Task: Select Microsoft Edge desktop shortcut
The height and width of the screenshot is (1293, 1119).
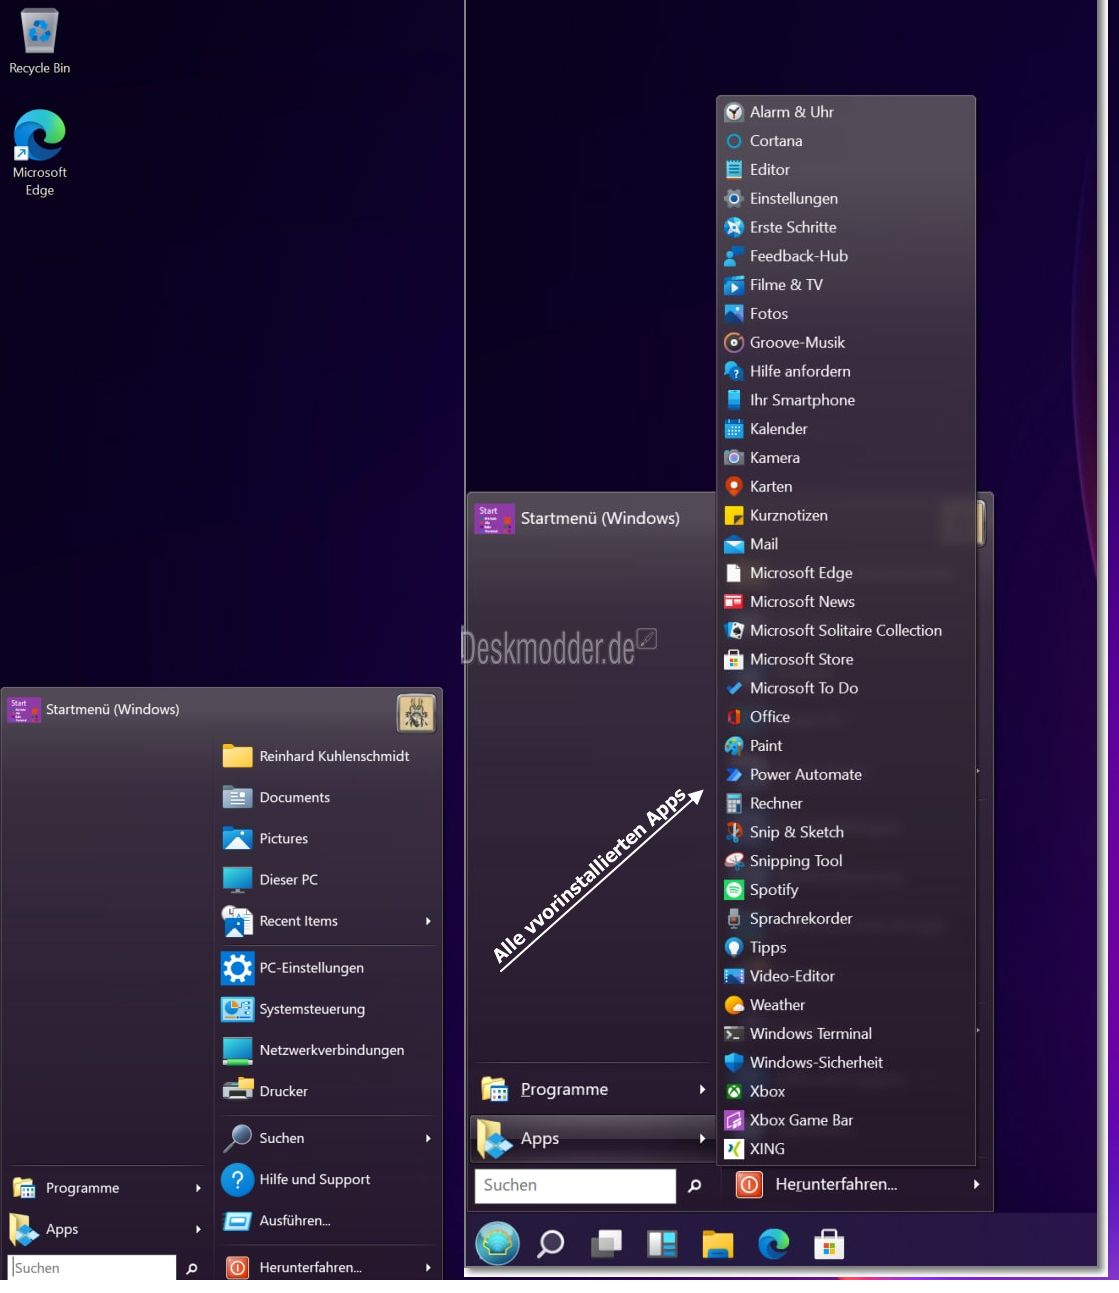Action: [40, 153]
